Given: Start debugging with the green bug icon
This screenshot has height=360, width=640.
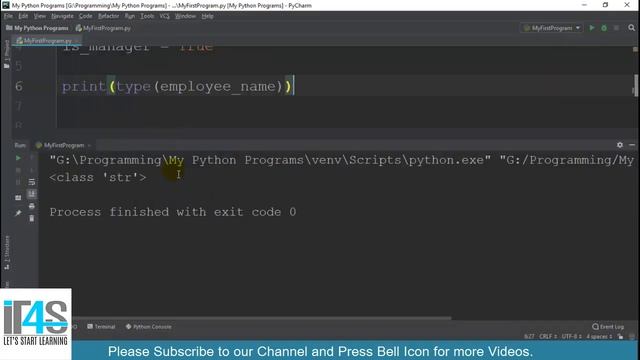Looking at the screenshot, I should coord(604,28).
